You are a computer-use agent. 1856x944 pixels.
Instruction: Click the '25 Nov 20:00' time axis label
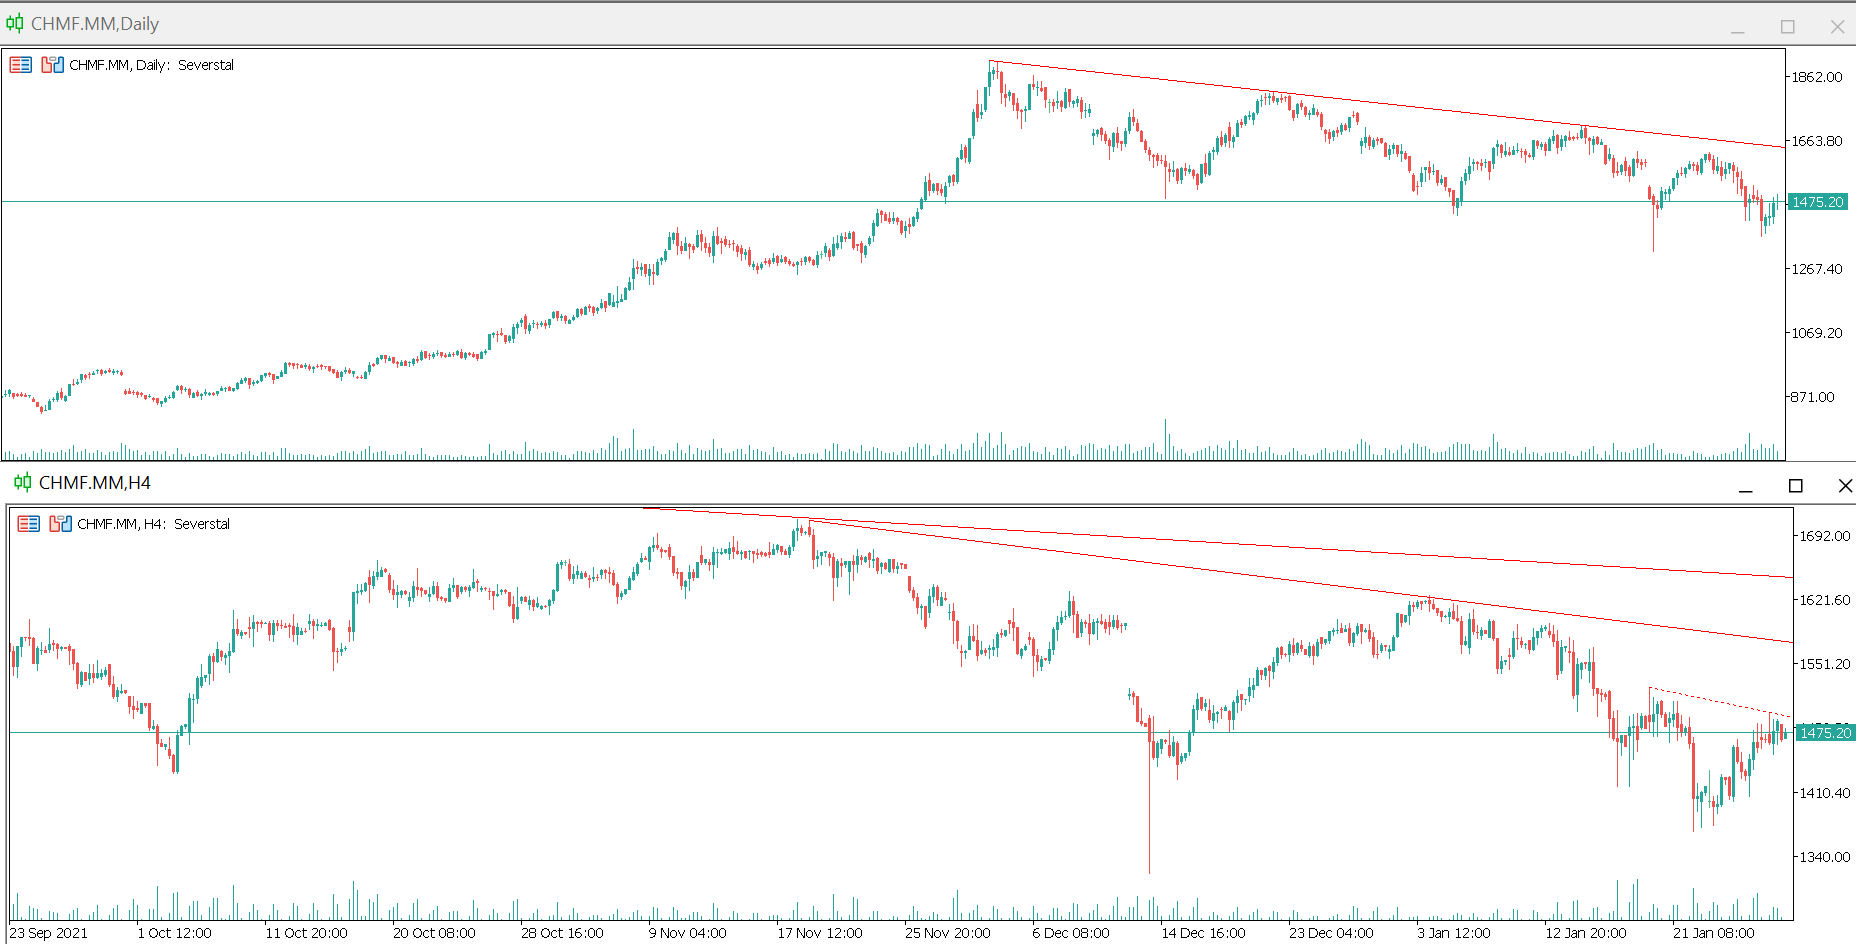pos(948,933)
